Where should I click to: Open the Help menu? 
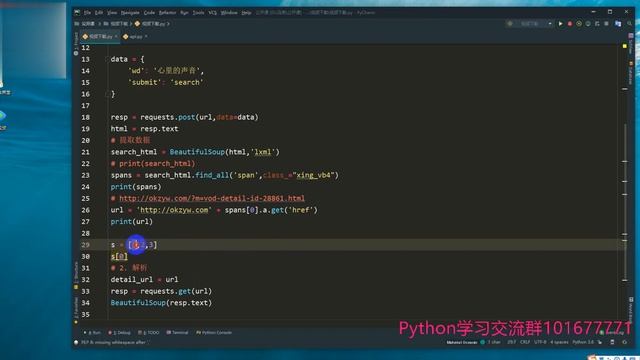pos(246,13)
